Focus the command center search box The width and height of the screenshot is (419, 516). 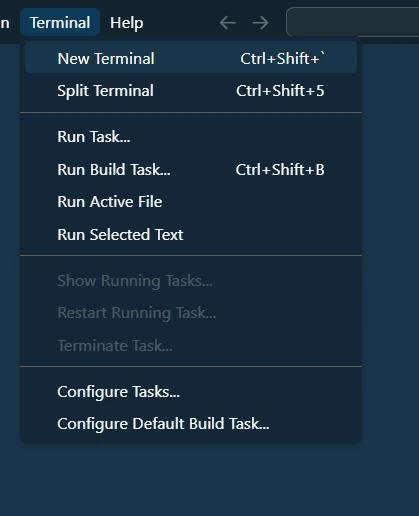tap(352, 21)
